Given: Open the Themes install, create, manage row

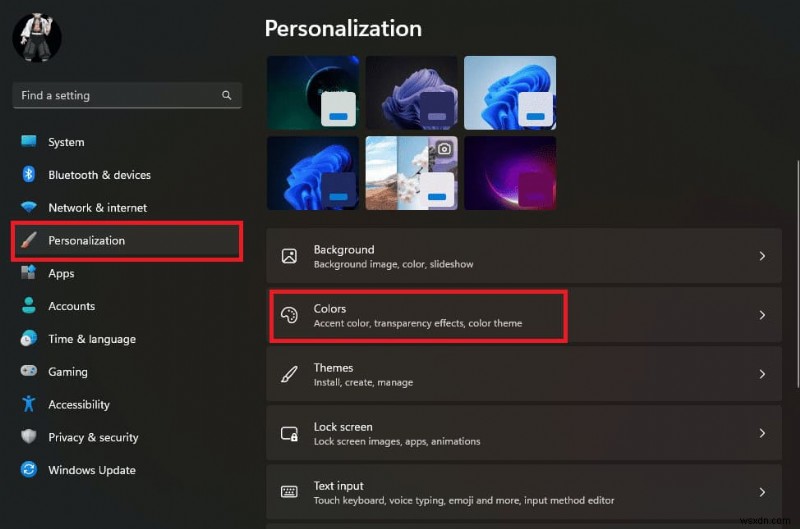Looking at the screenshot, I should pos(524,374).
